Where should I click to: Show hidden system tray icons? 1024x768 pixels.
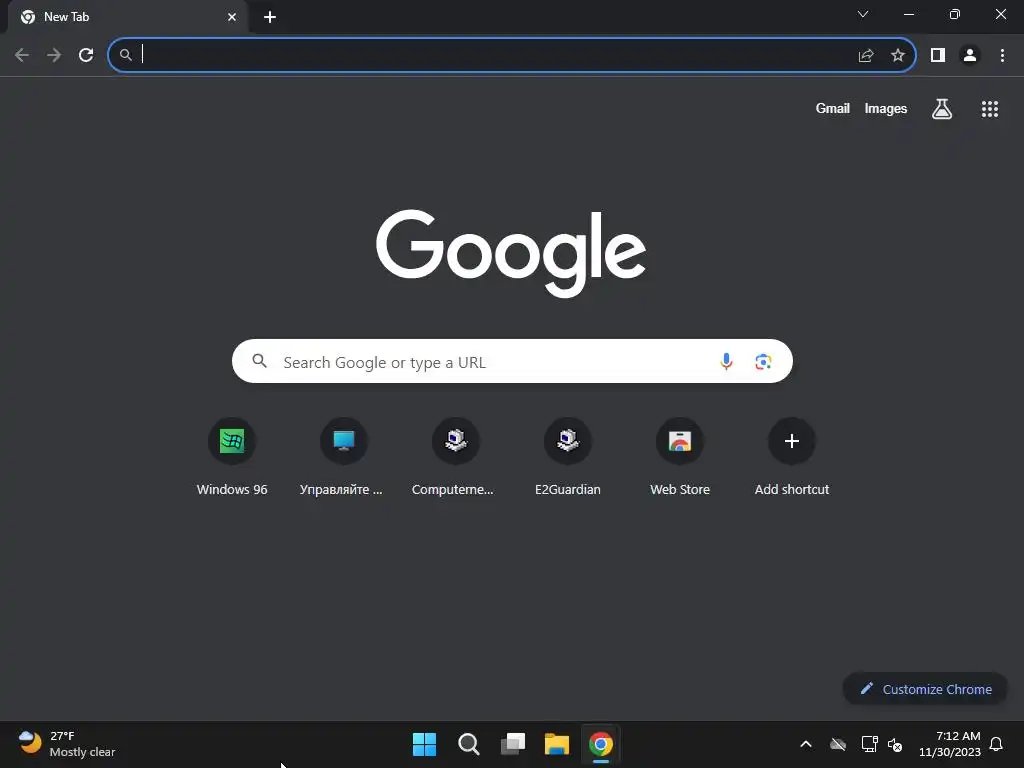tap(806, 744)
